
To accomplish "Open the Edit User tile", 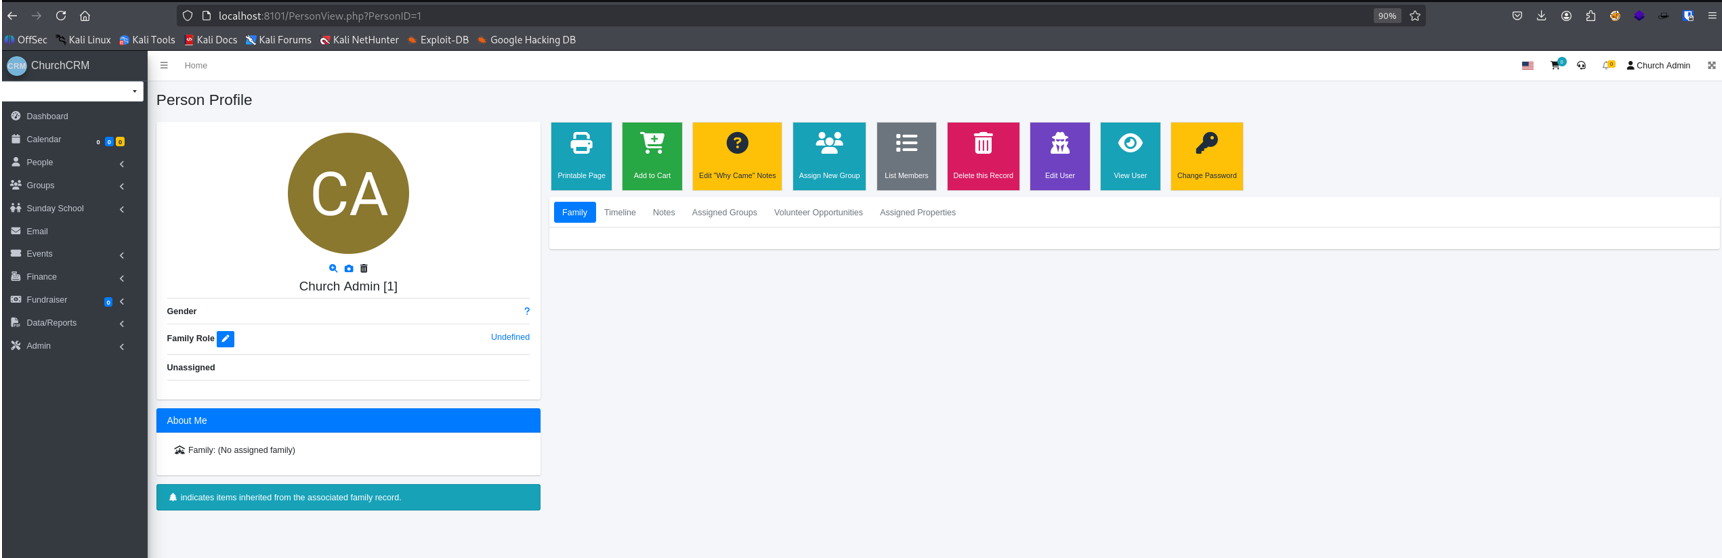I will click(1060, 156).
